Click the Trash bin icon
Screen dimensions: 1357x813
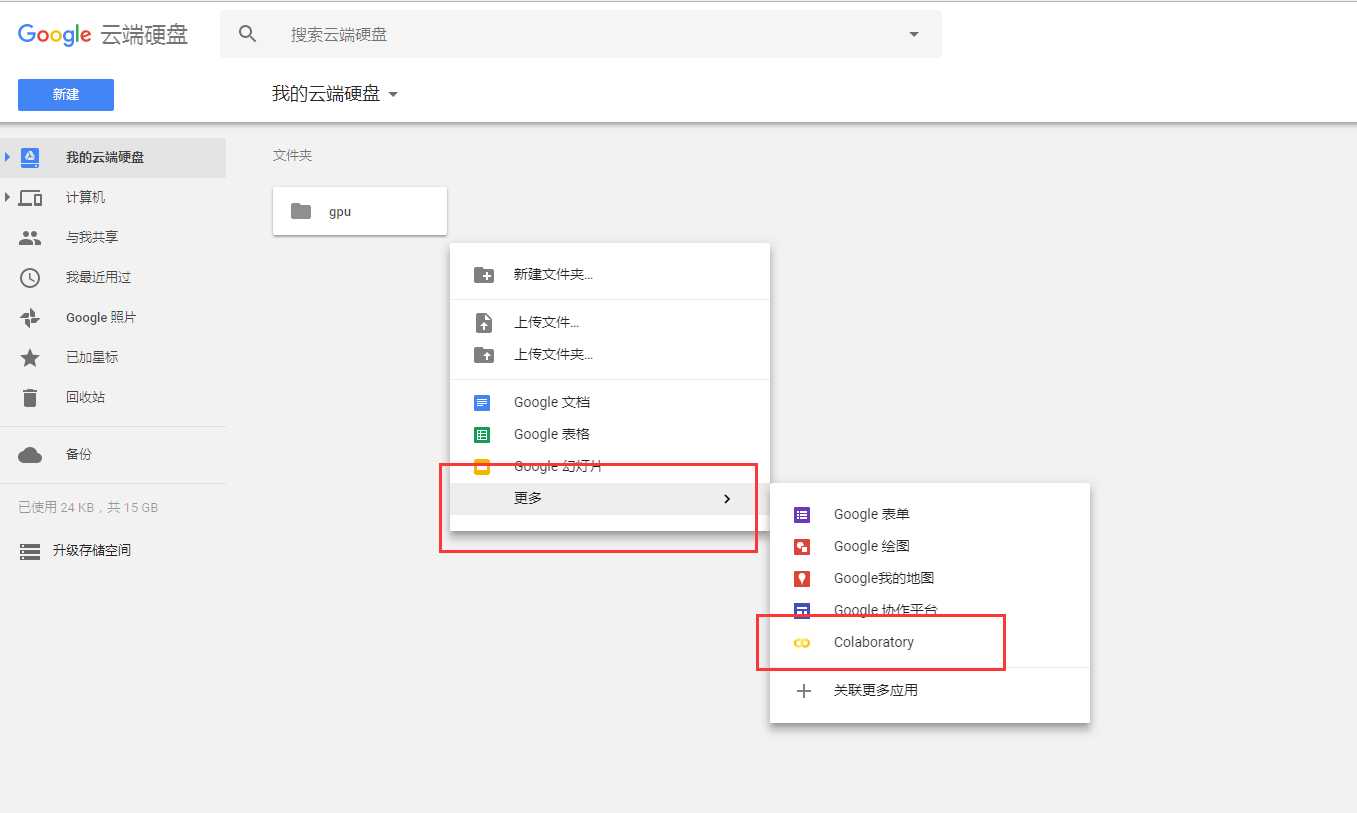(x=30, y=397)
